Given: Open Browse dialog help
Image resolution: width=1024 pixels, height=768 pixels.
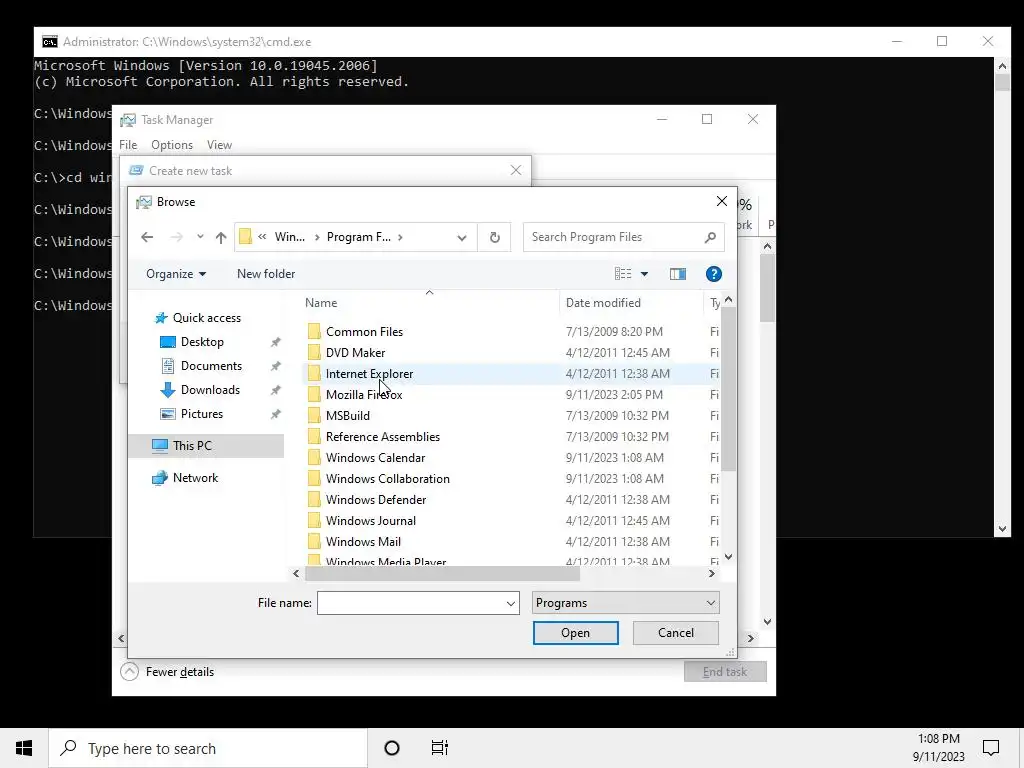Looking at the screenshot, I should (713, 274).
